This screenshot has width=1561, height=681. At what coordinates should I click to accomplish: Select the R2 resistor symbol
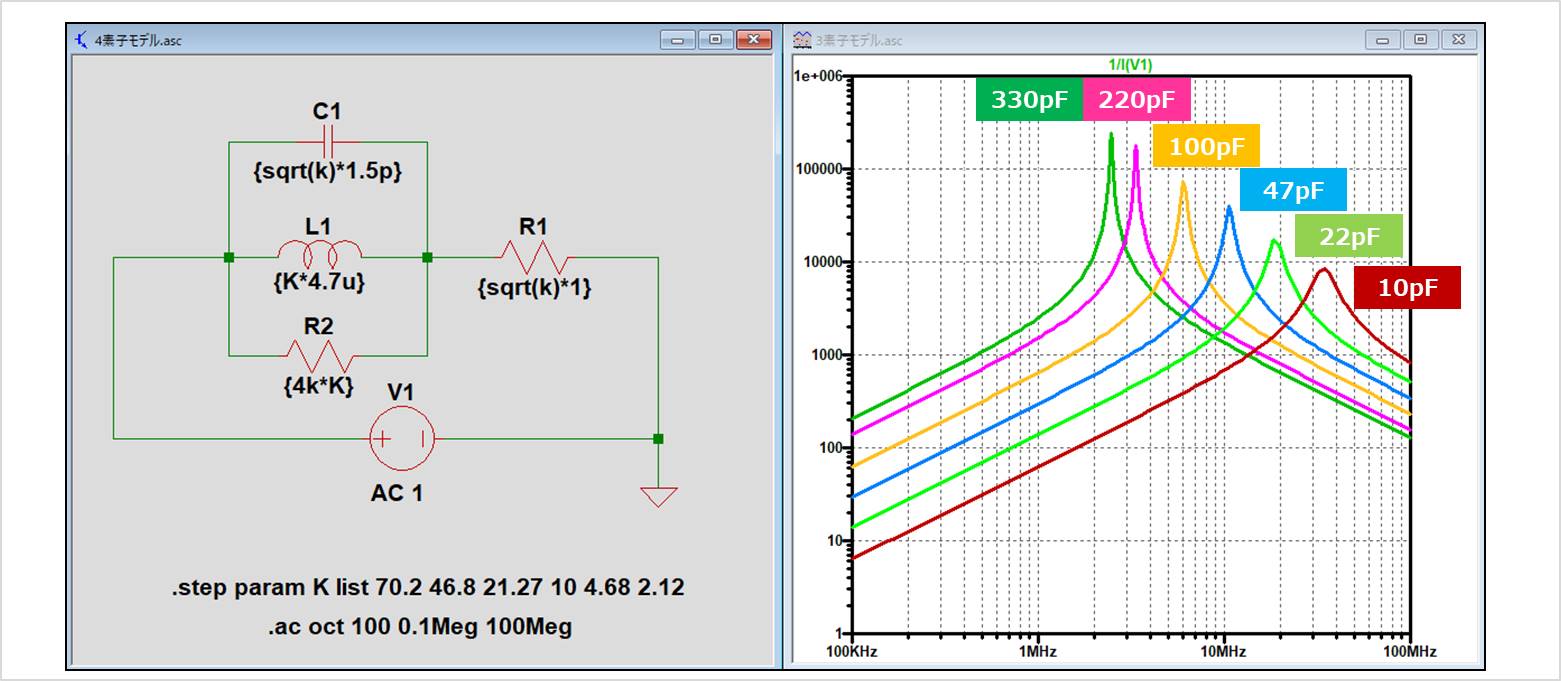point(319,355)
